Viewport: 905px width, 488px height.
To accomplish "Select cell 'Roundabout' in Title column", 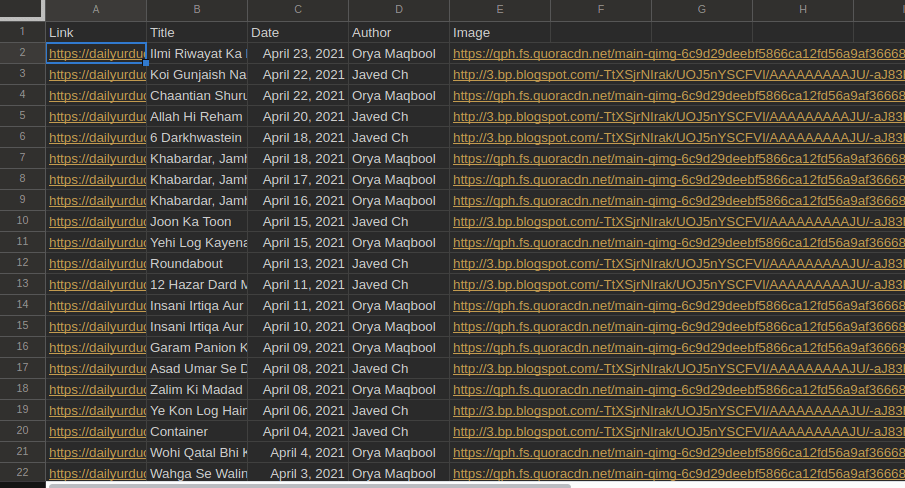I will (197, 264).
